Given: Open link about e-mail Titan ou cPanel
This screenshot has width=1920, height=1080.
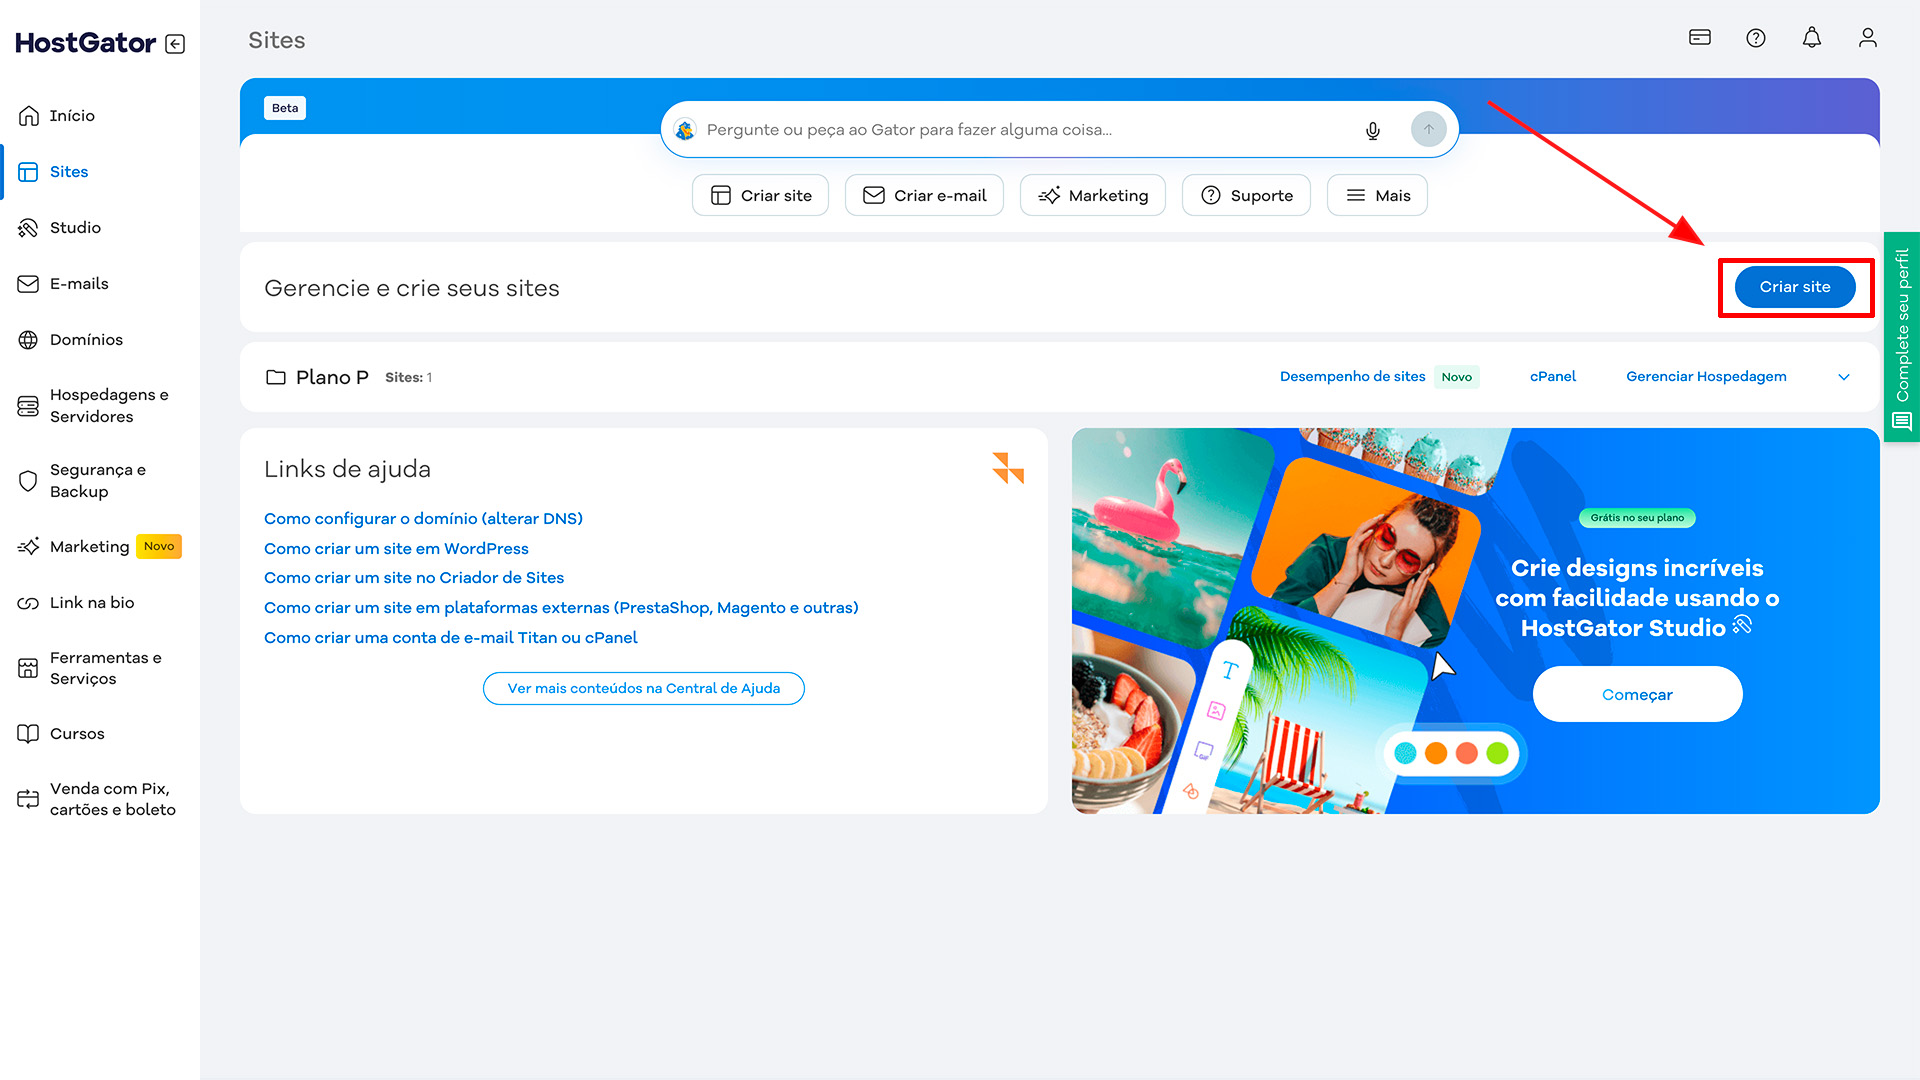Looking at the screenshot, I should tap(450, 638).
